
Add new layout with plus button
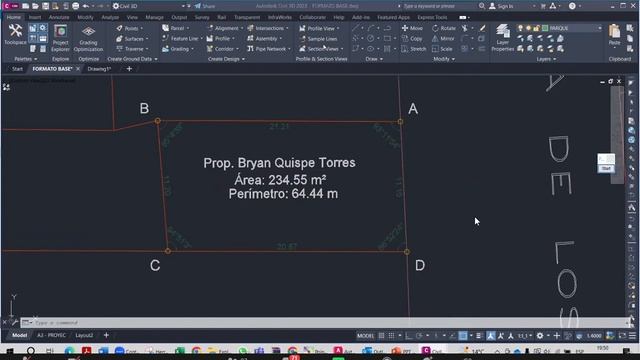coord(106,336)
